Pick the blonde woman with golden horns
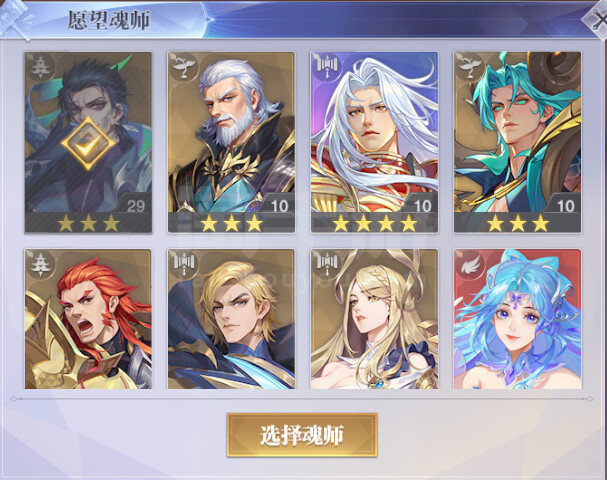 coord(374,319)
